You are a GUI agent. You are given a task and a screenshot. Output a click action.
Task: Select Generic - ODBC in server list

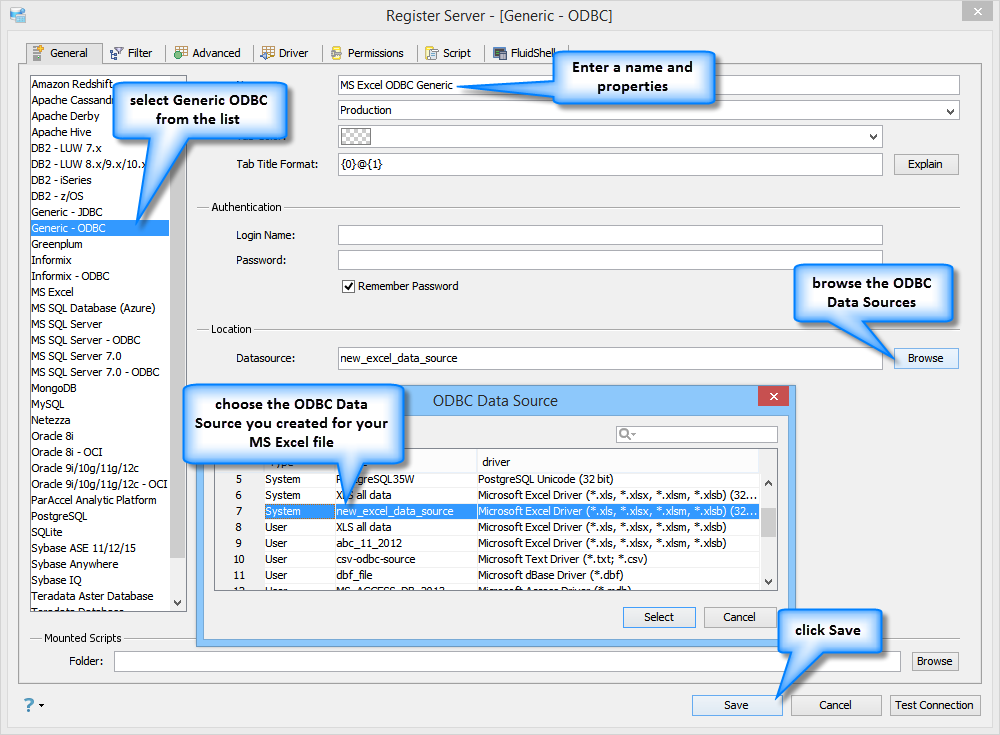[x=99, y=228]
